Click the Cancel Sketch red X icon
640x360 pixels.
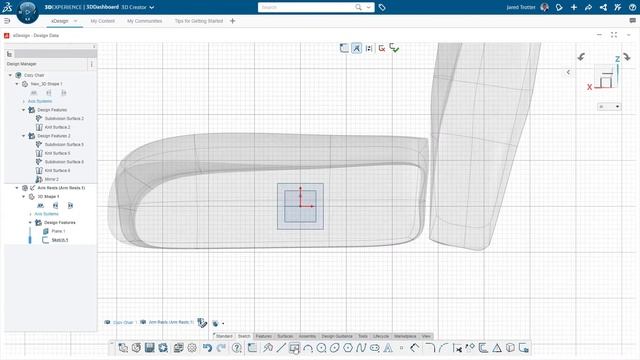coord(382,48)
